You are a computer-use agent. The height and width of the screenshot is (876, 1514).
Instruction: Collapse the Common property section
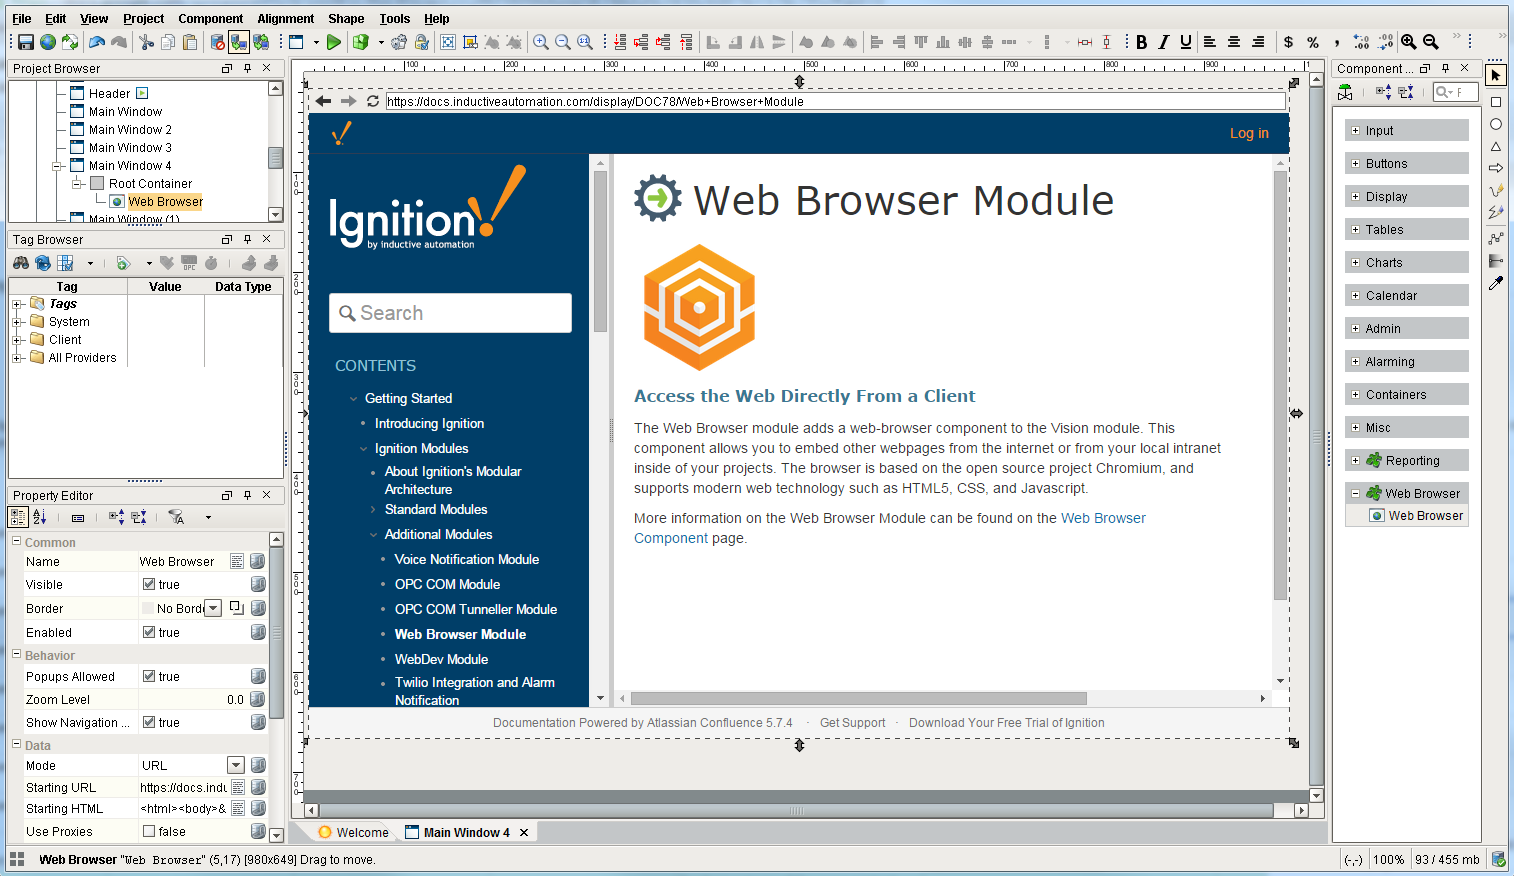pos(17,541)
